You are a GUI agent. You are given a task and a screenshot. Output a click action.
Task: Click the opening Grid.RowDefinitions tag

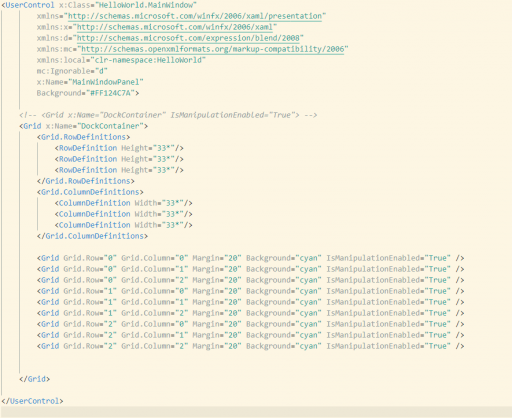click(83, 137)
